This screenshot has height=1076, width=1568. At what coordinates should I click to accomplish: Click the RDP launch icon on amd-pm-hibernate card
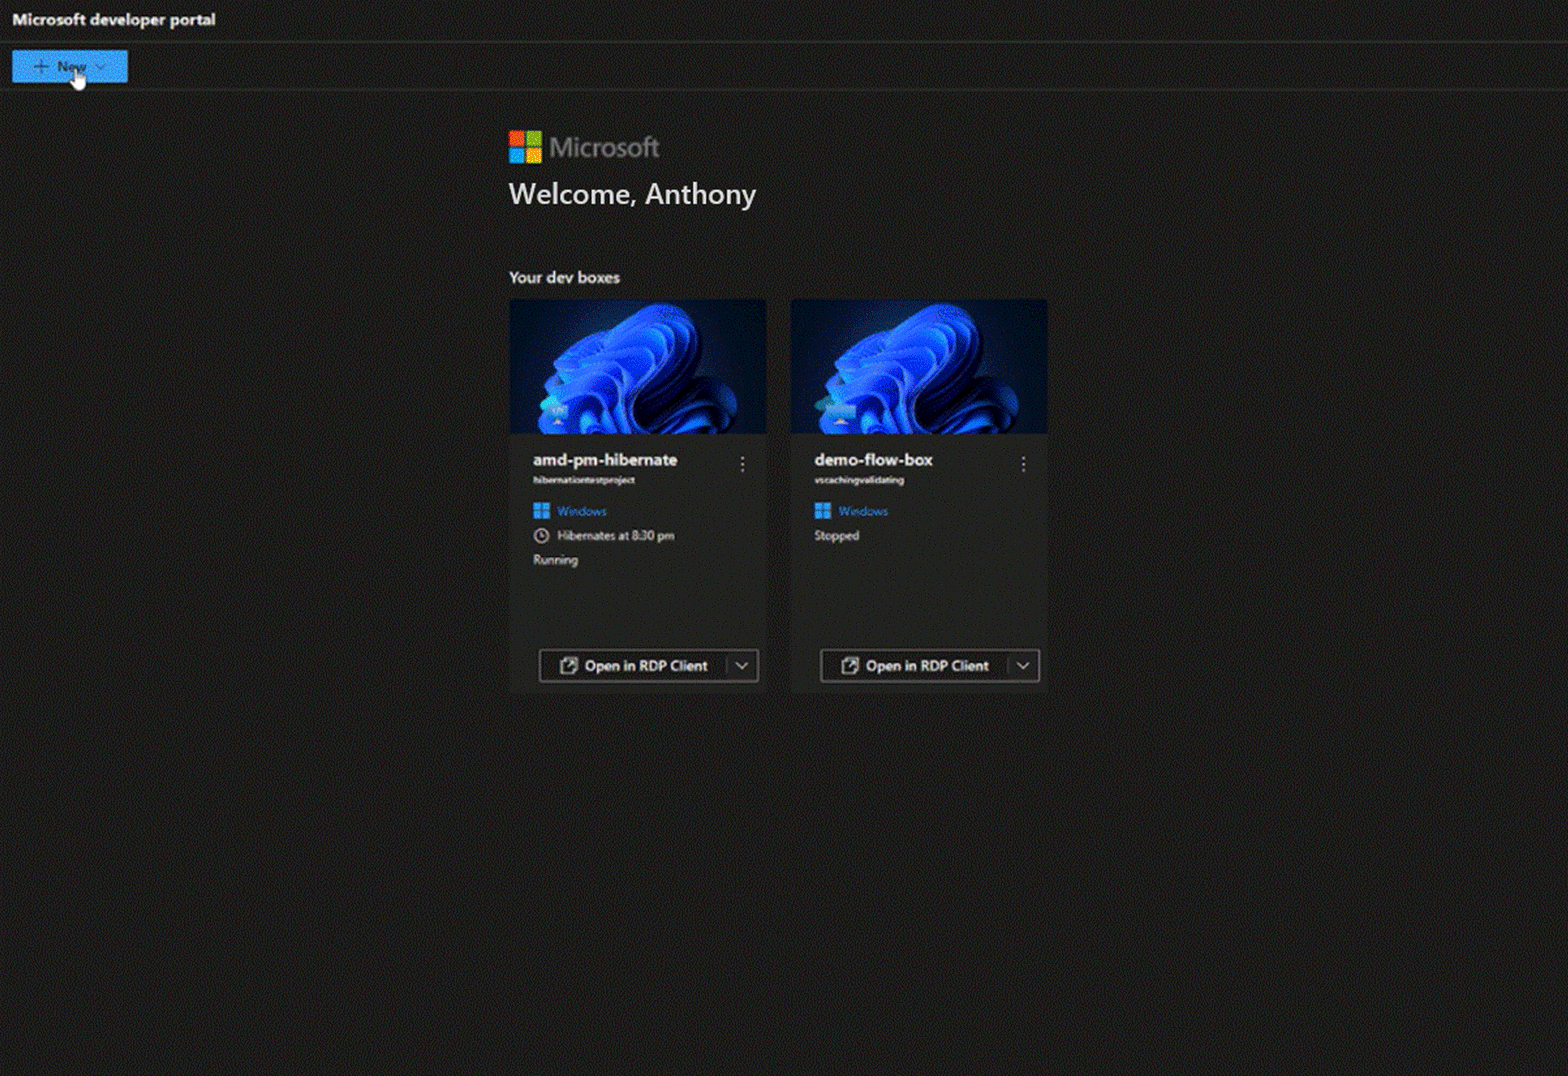tap(569, 666)
